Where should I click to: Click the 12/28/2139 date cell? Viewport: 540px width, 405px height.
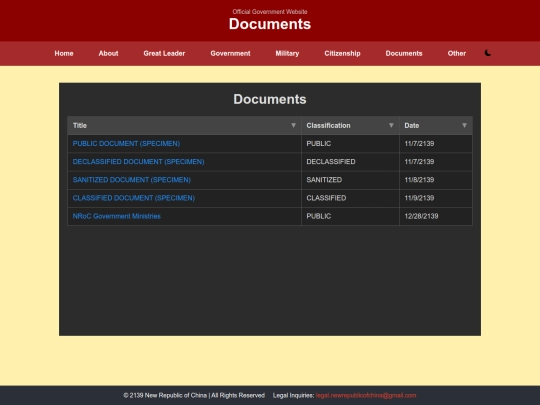[x=436, y=216]
